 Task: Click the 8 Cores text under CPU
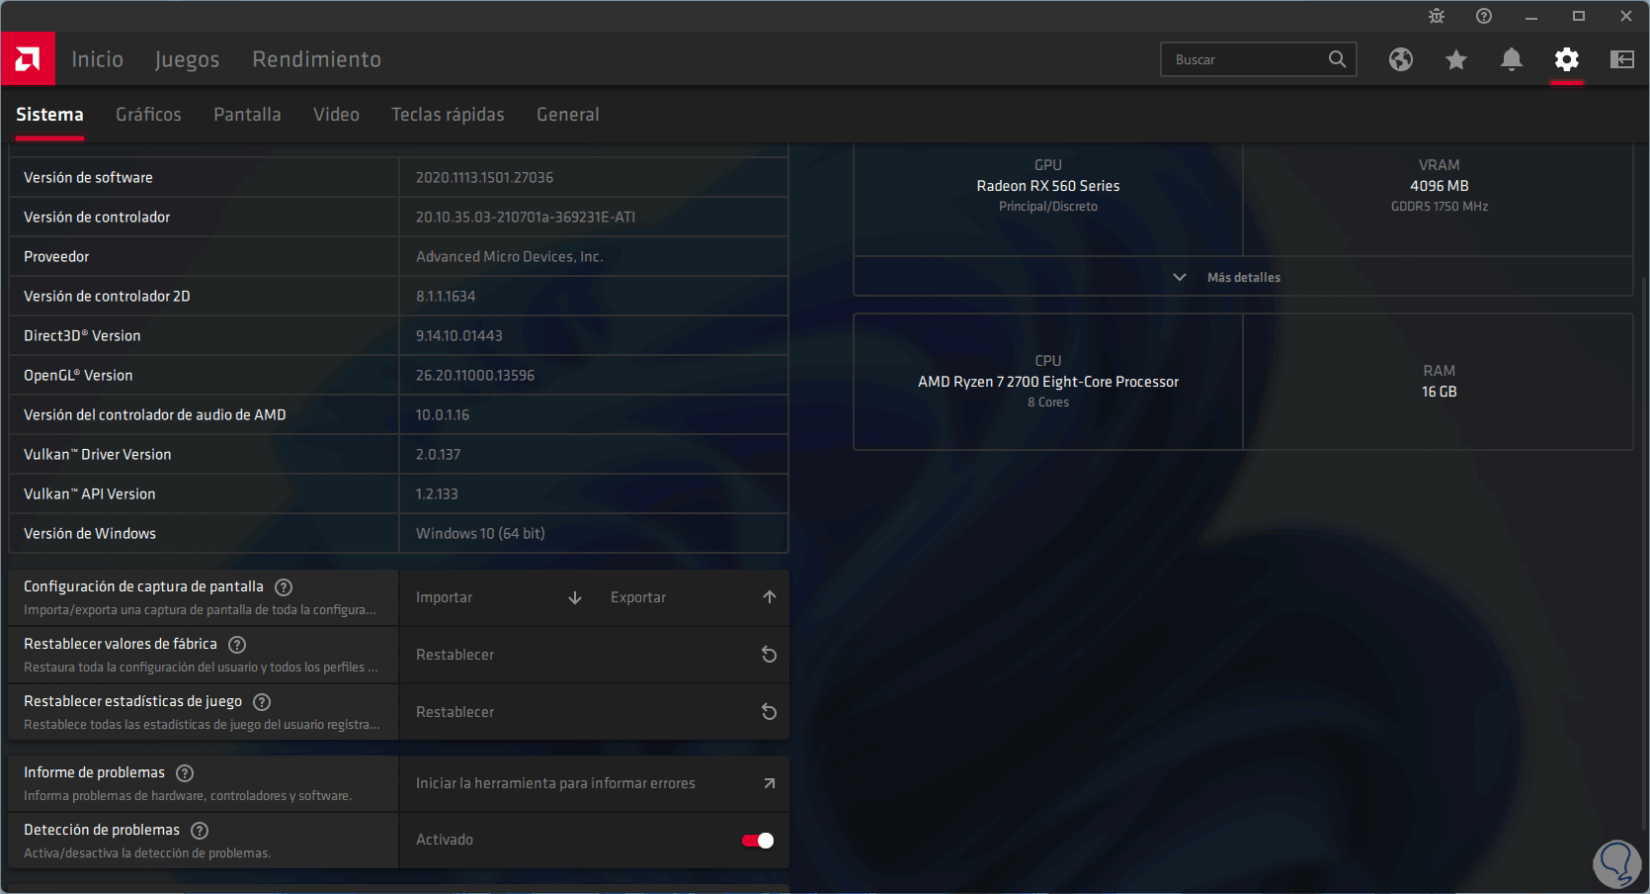(x=1048, y=402)
